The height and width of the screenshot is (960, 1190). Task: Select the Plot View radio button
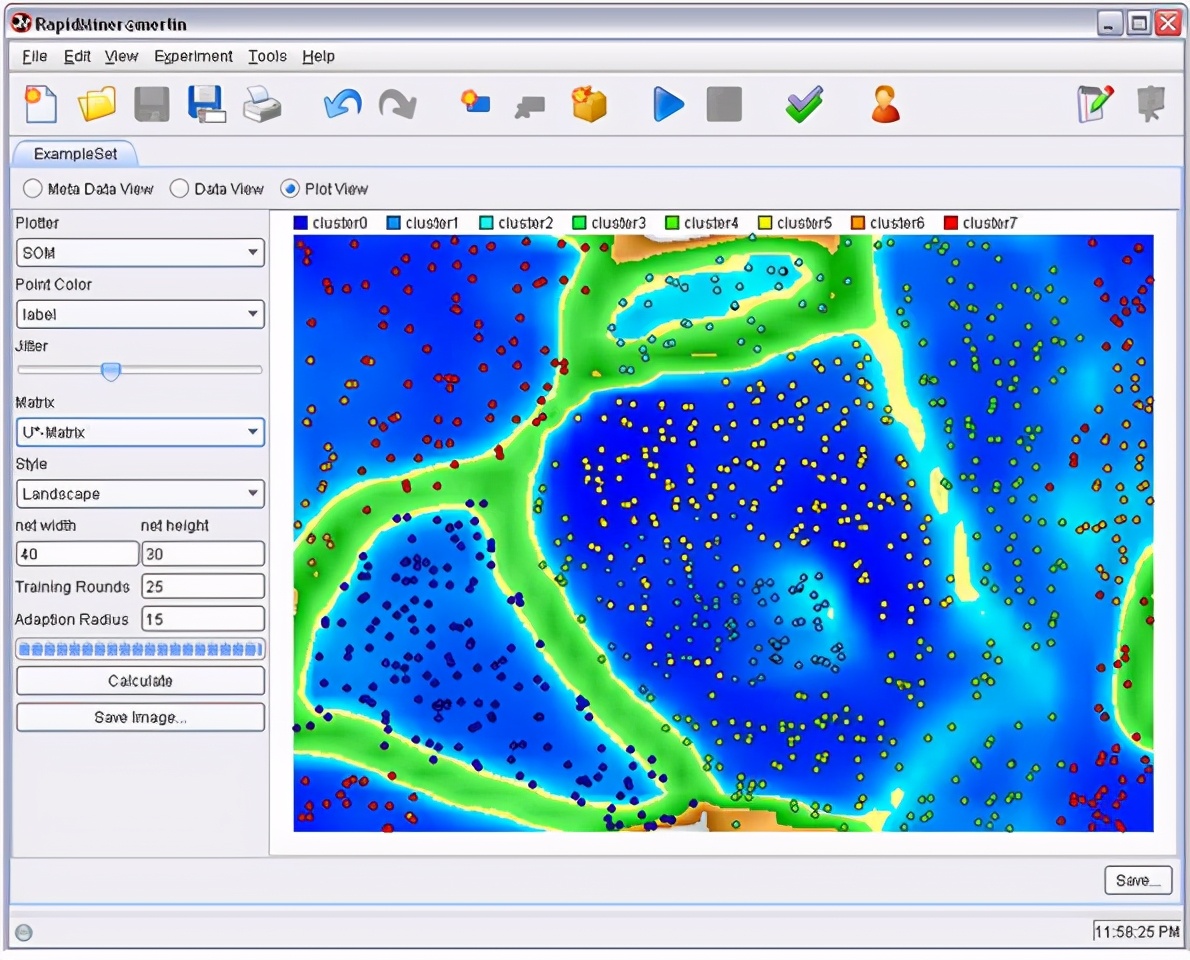tap(290, 189)
